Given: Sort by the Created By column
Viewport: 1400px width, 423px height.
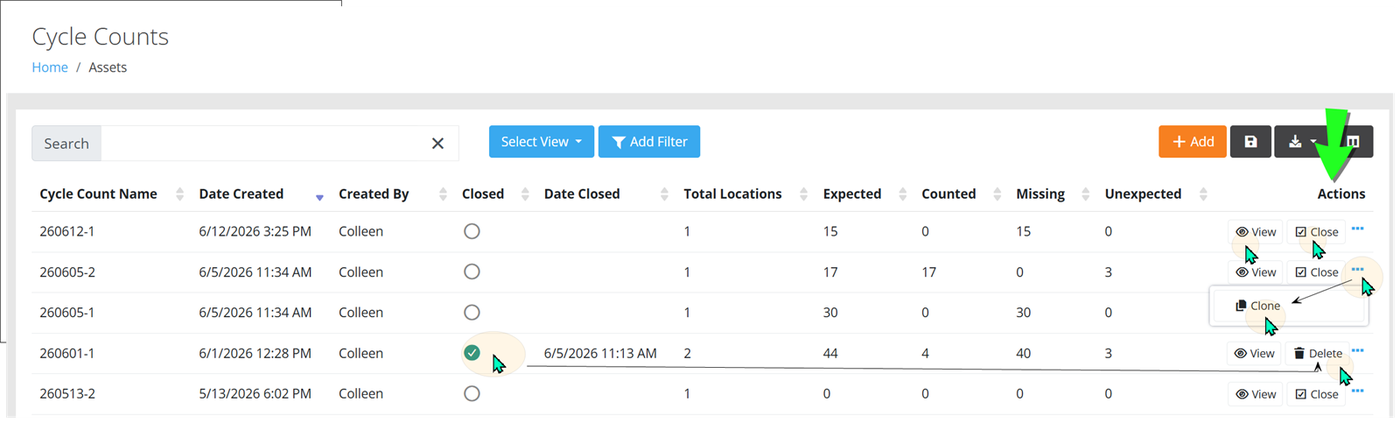Looking at the screenshot, I should pyautogui.click(x=444, y=194).
